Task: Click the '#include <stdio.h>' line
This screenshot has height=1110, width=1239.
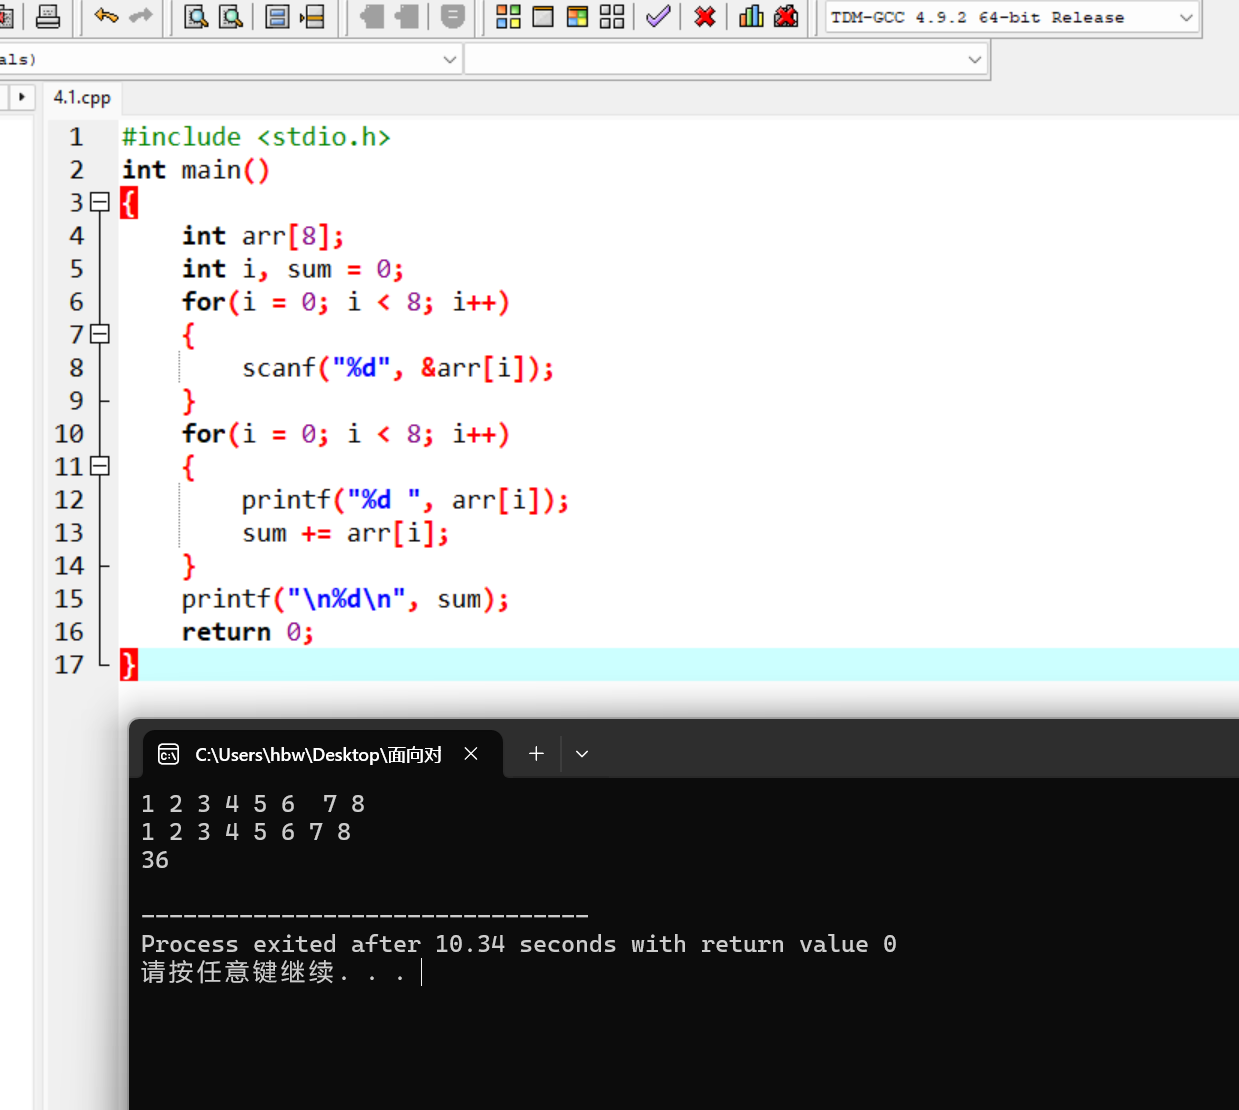Action: (x=256, y=137)
